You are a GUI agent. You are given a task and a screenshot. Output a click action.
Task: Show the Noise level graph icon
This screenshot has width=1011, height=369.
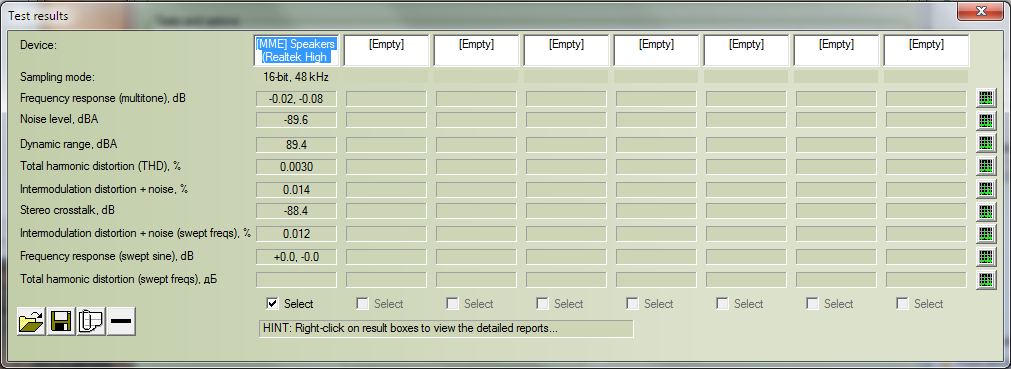[985, 121]
